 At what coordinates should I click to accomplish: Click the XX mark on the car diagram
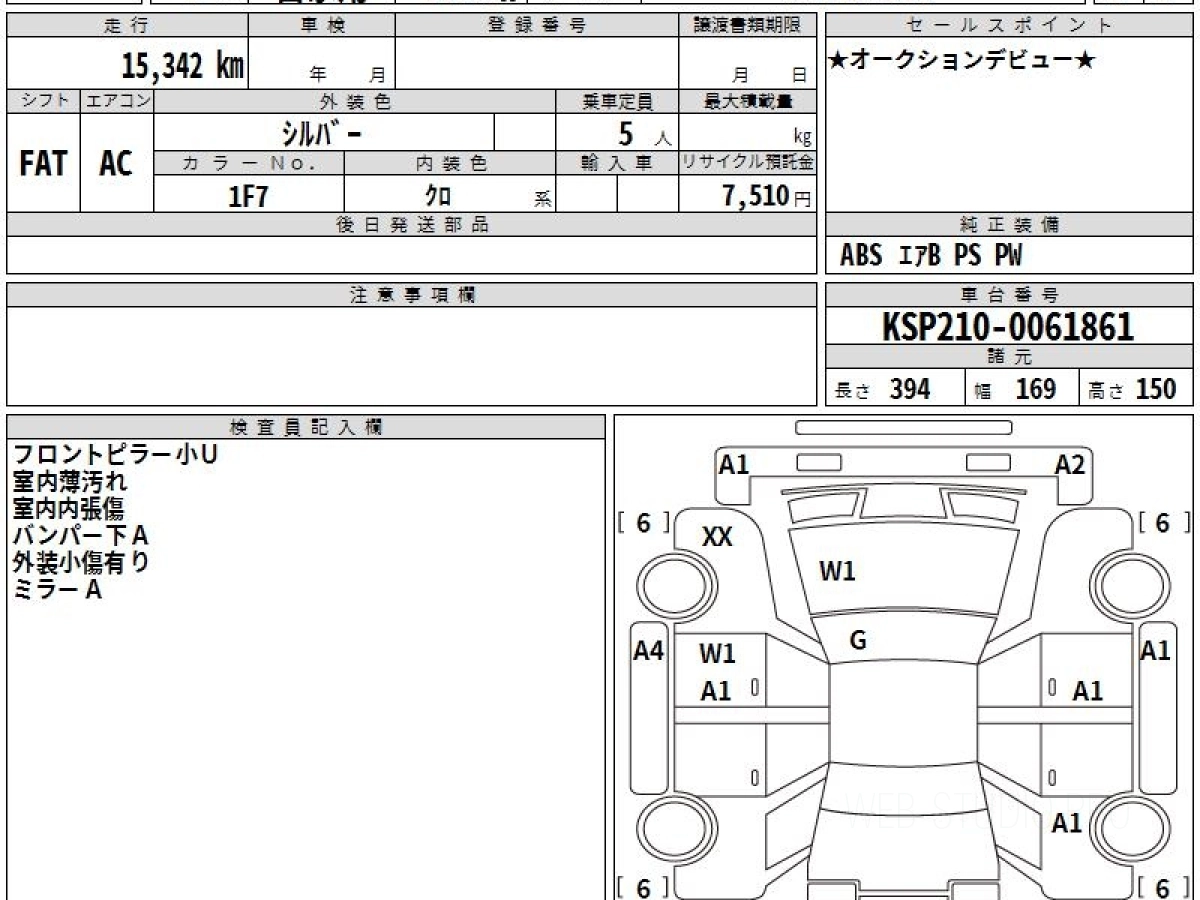[x=717, y=537]
